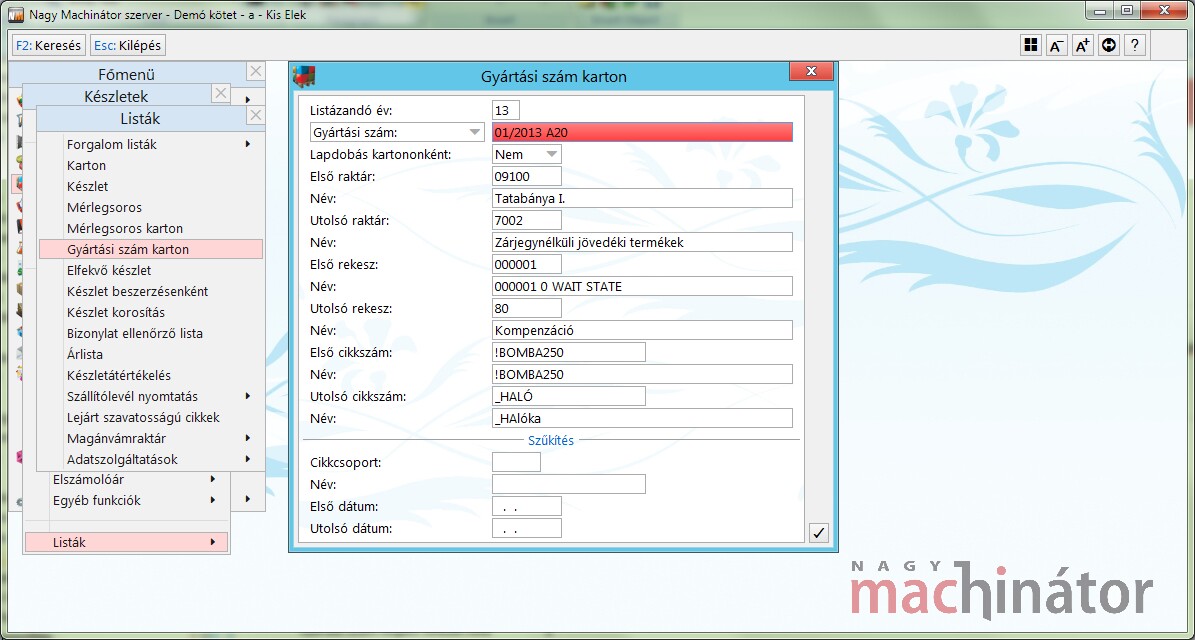The height and width of the screenshot is (640, 1195).
Task: Open help with the question mark icon
Action: (x=1135, y=46)
